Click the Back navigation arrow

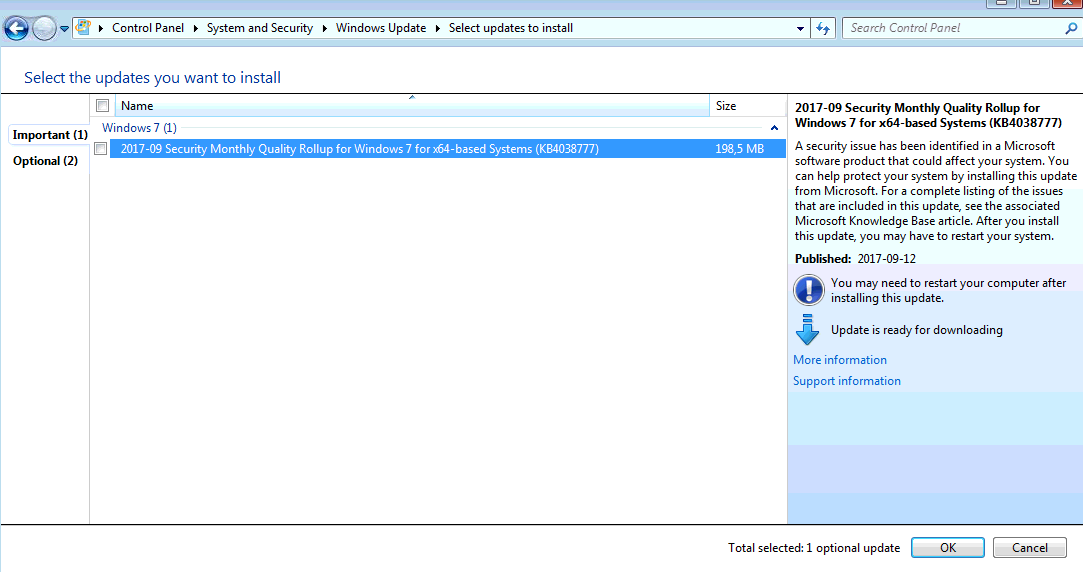[x=17, y=28]
